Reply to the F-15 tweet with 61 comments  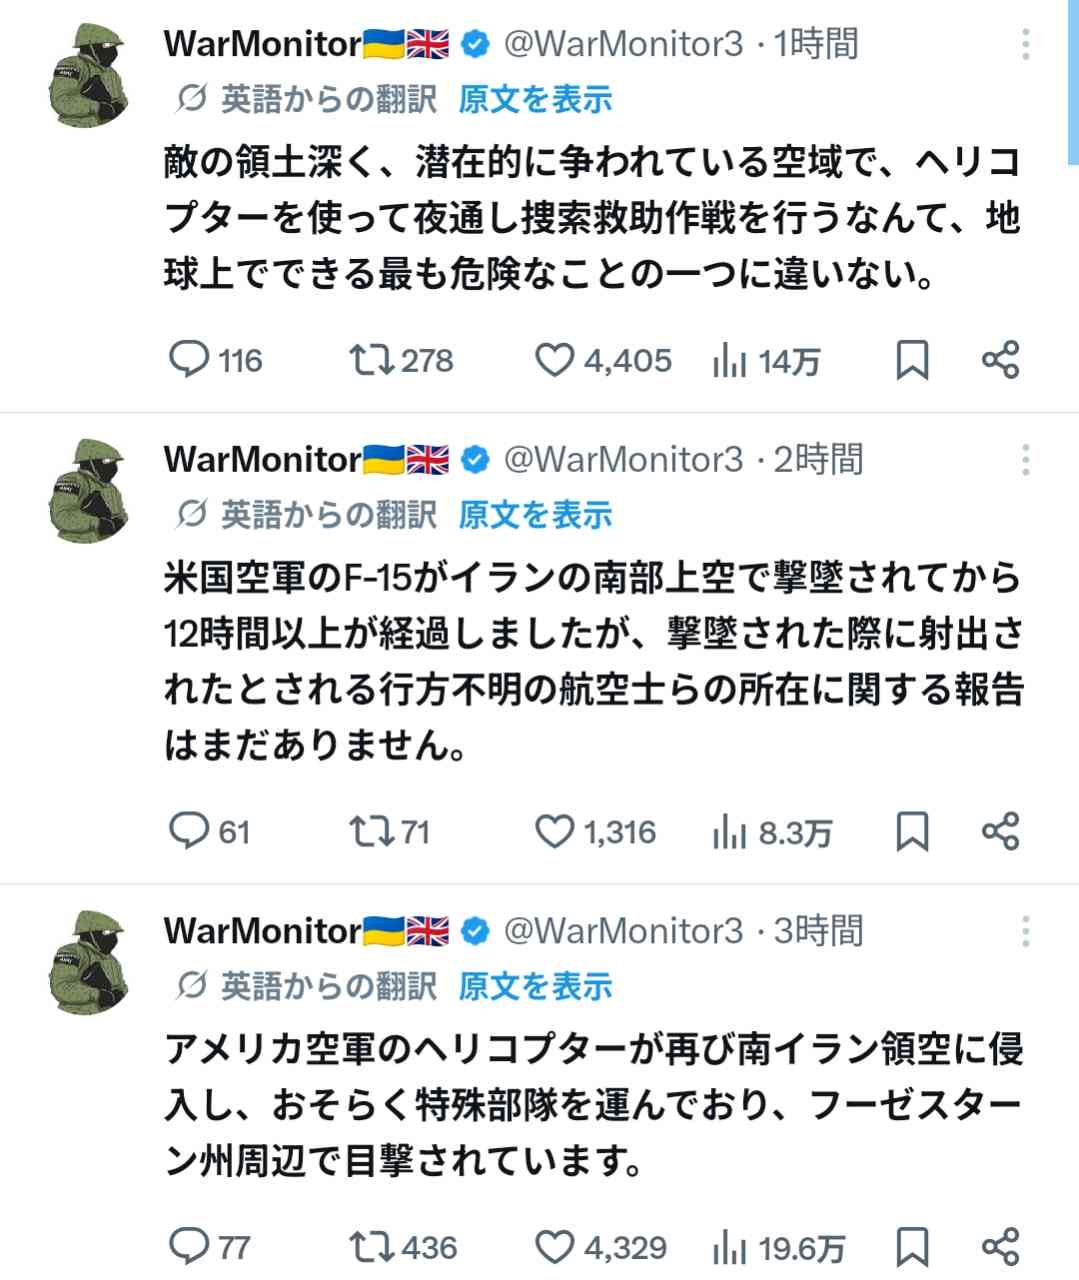click(x=190, y=832)
